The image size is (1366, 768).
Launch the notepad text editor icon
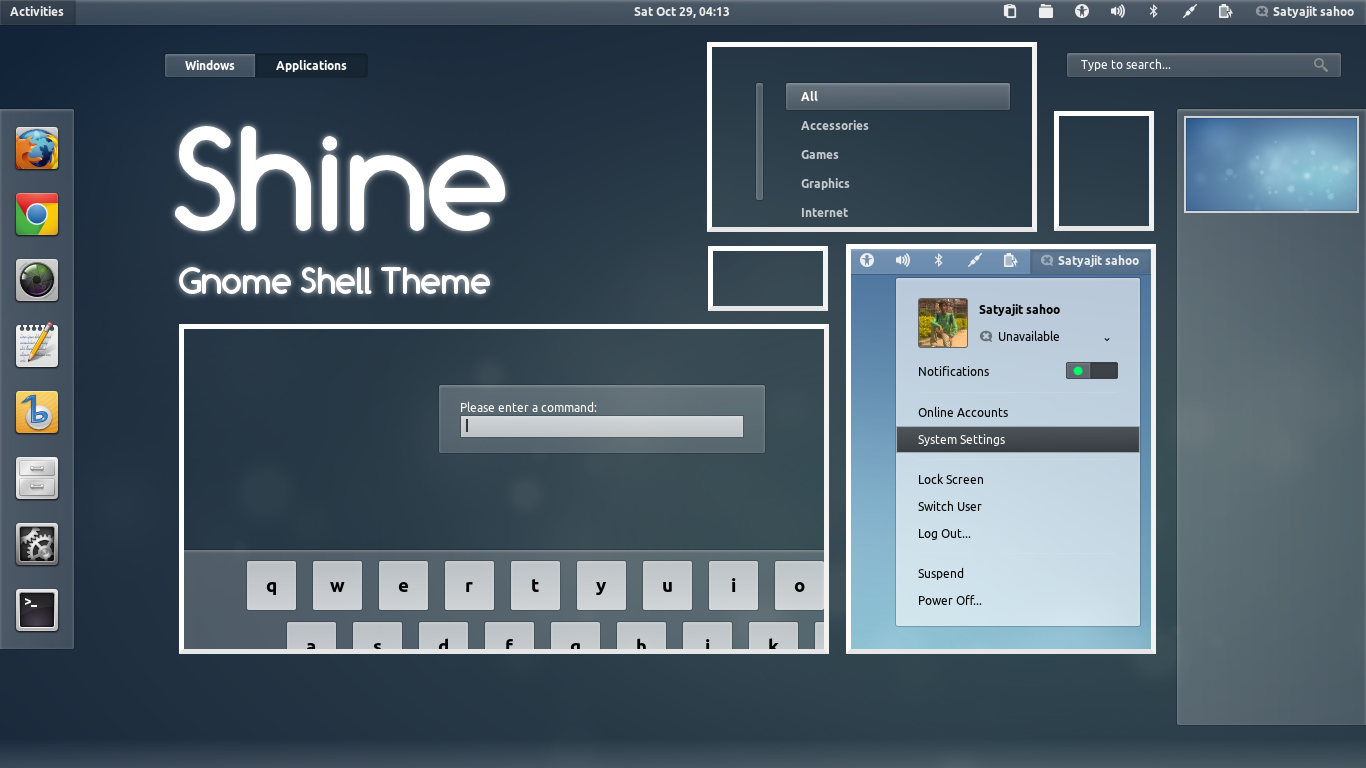[x=37, y=346]
